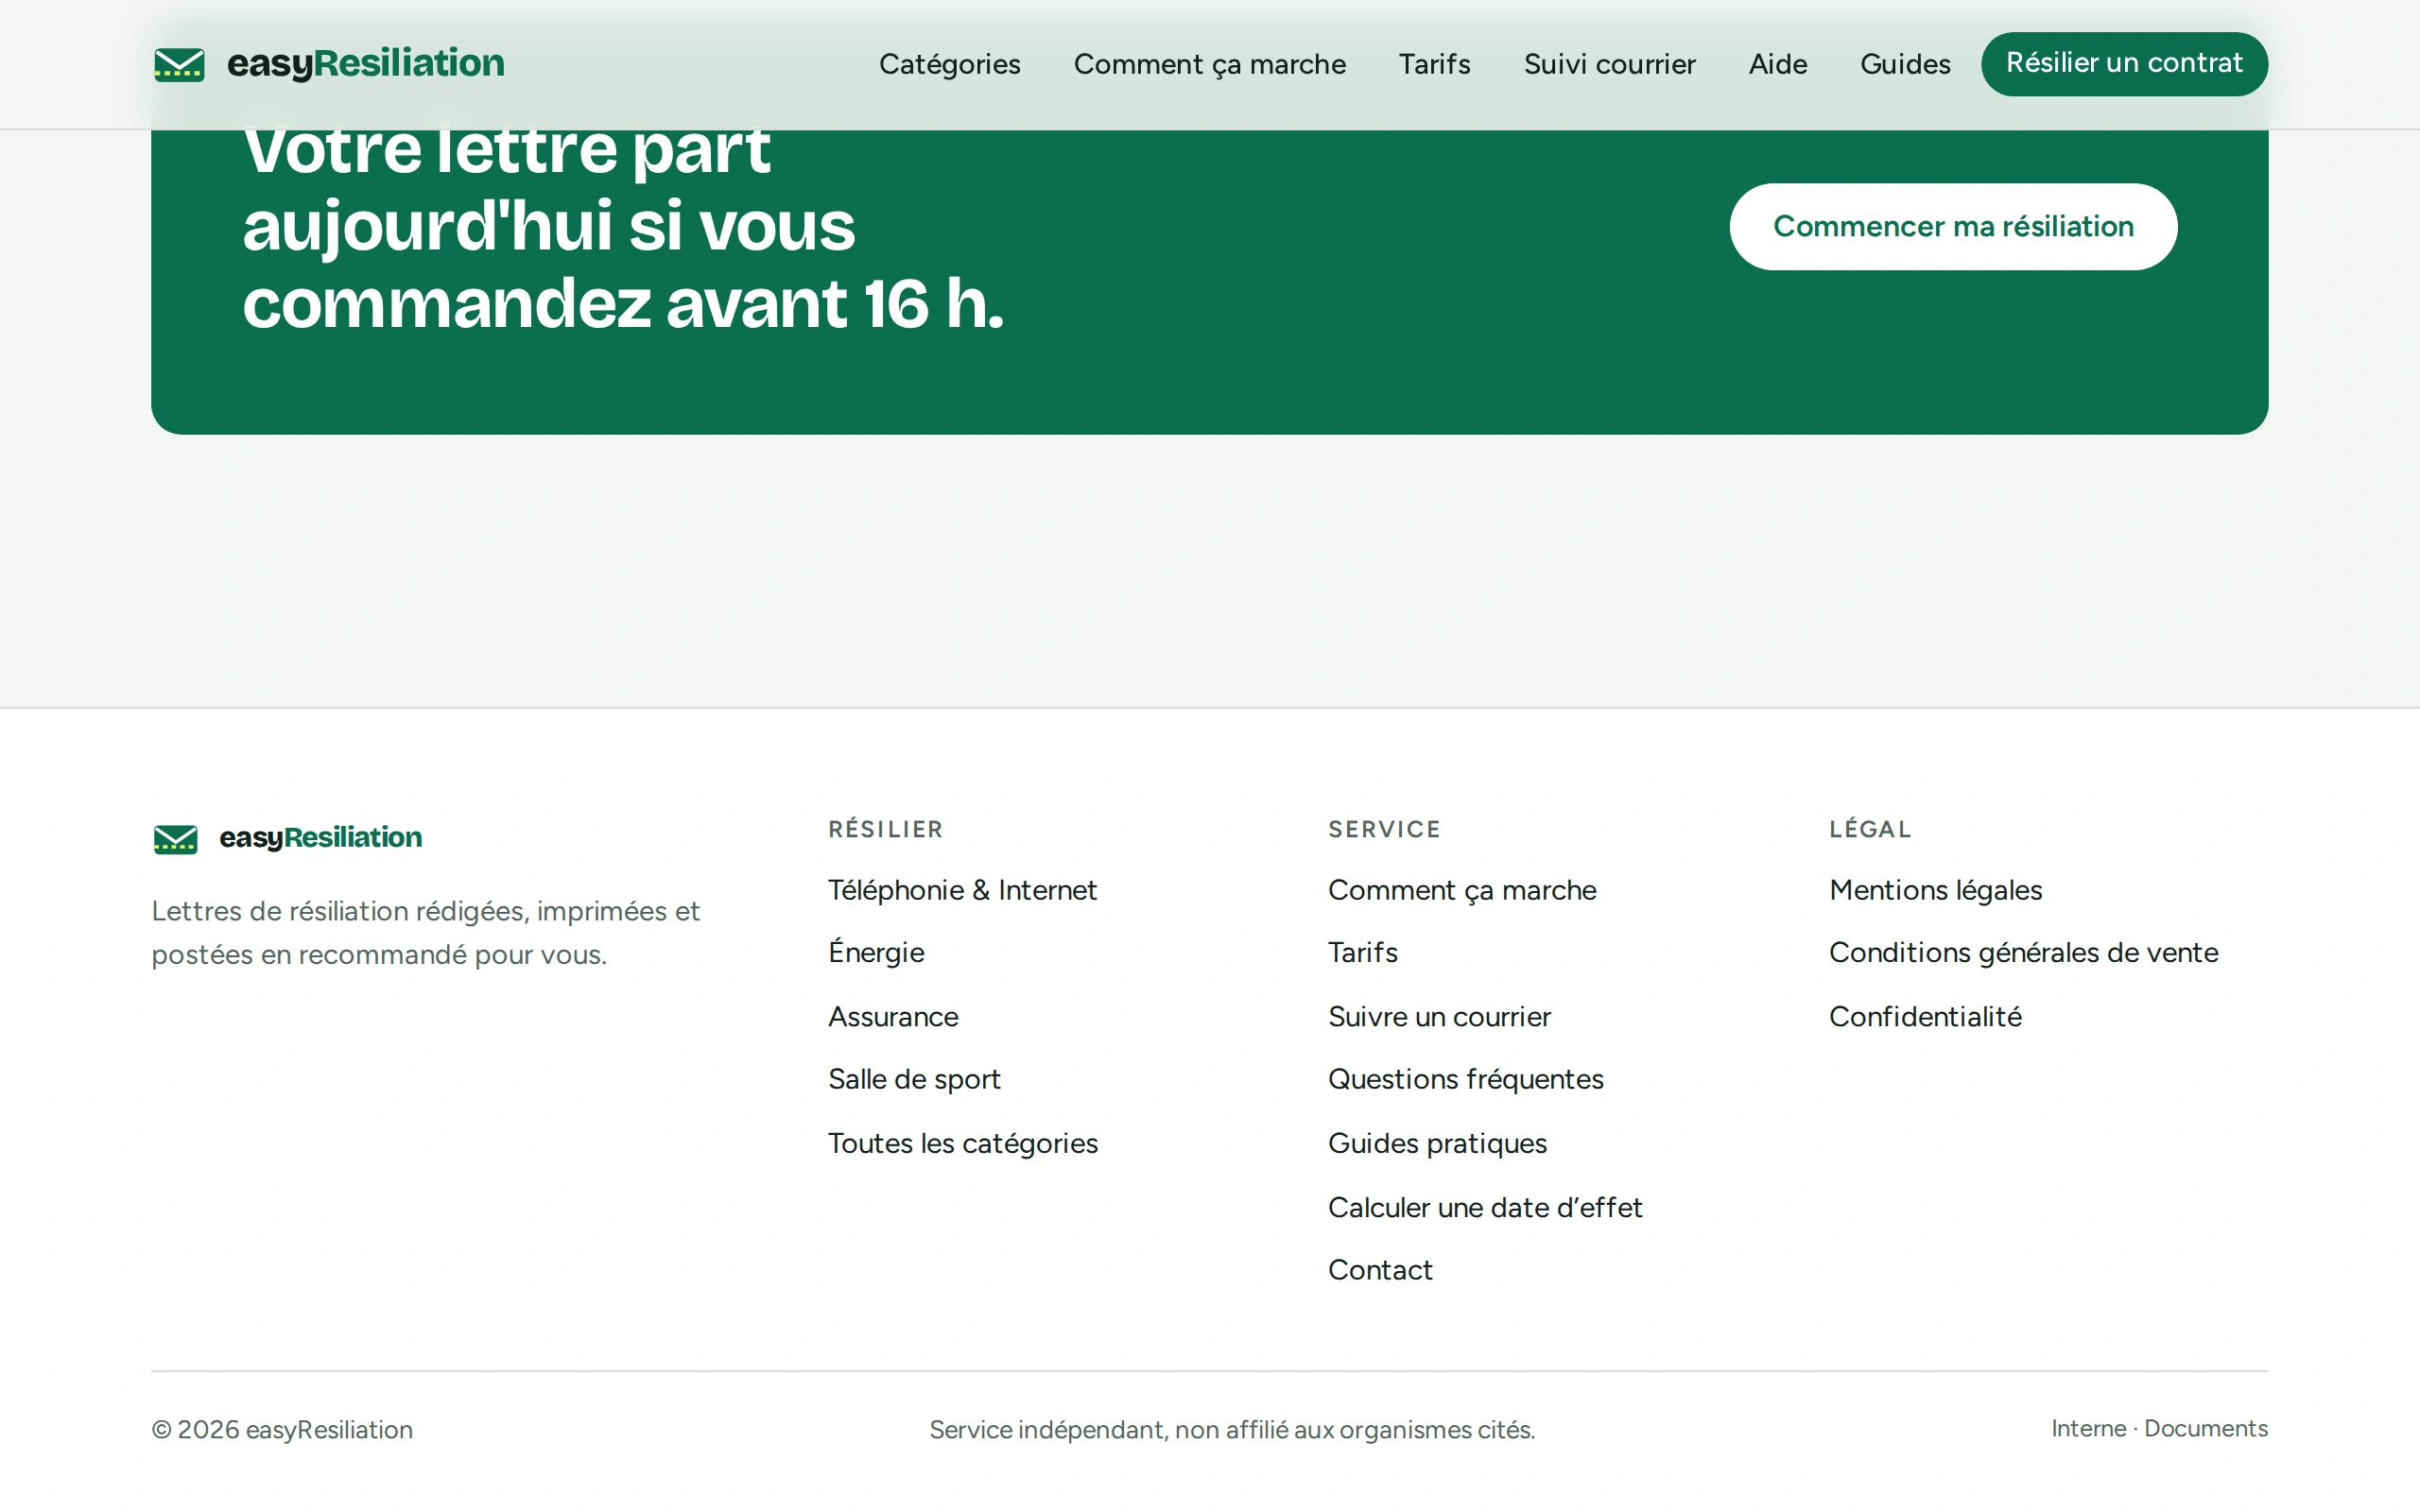Open Comment ça marche footer link
2420x1512 pixels.
coord(1462,890)
